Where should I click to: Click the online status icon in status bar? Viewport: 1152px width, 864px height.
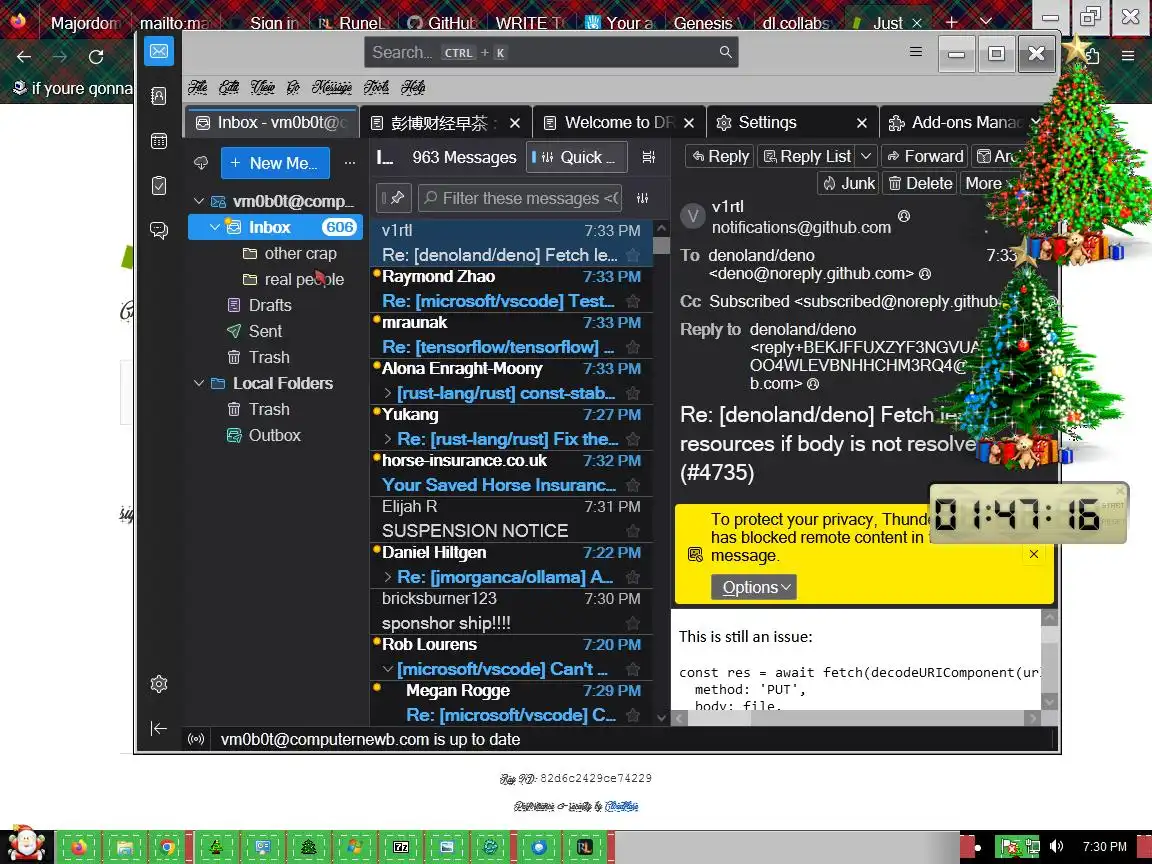196,739
